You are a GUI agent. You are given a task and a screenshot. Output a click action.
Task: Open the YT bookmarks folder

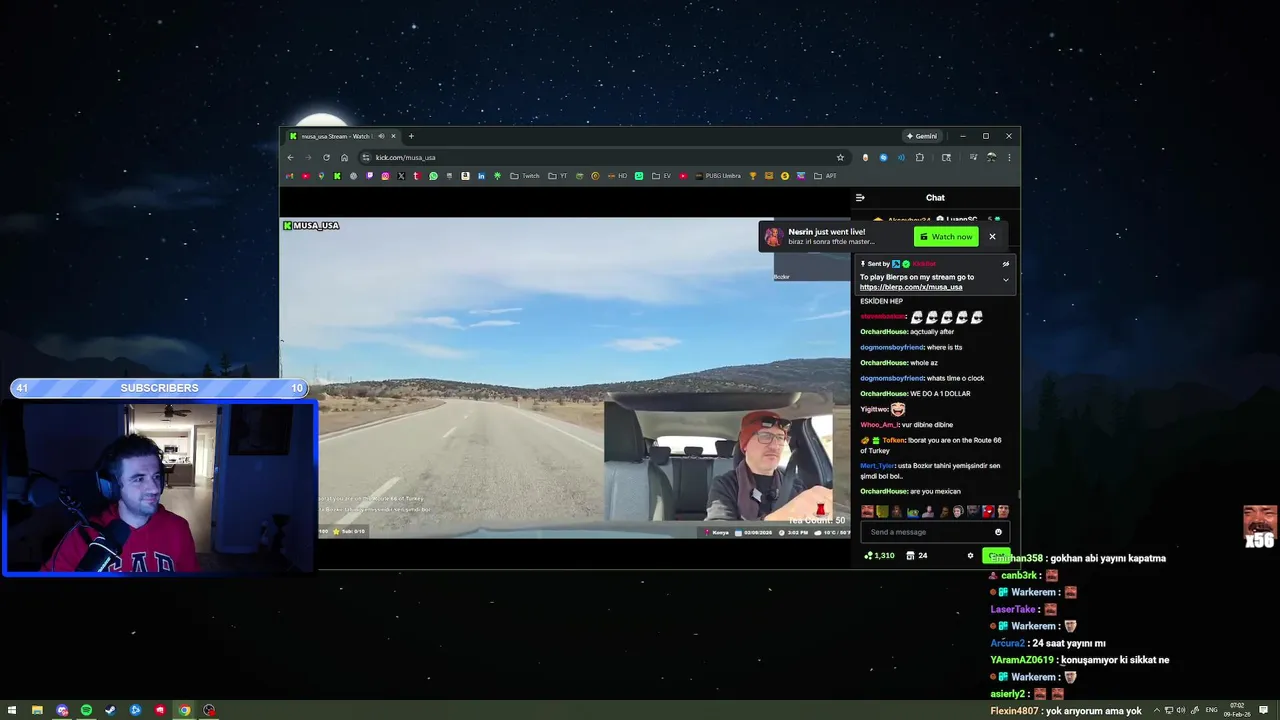(x=558, y=176)
